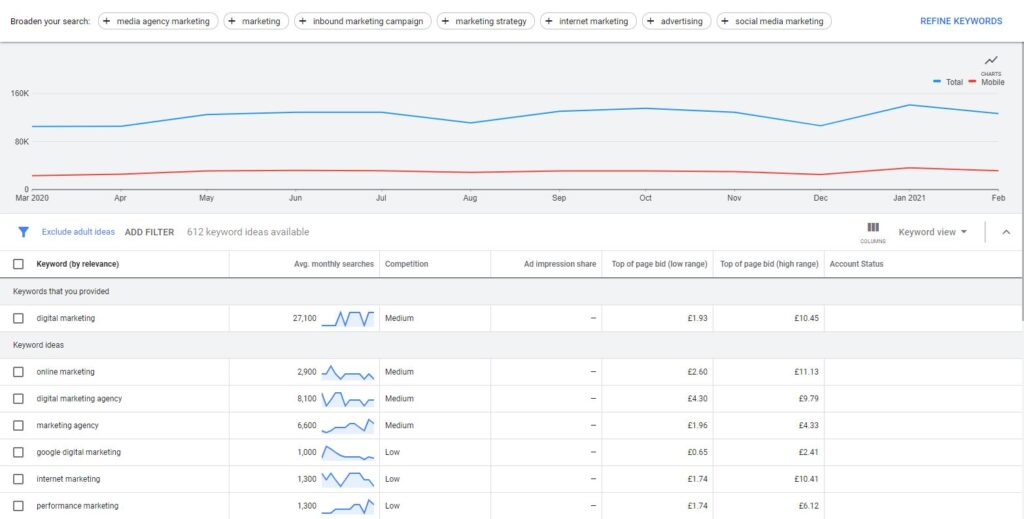1024x519 pixels.
Task: Tick the select-all keywords header checkbox
Action: tap(18, 264)
